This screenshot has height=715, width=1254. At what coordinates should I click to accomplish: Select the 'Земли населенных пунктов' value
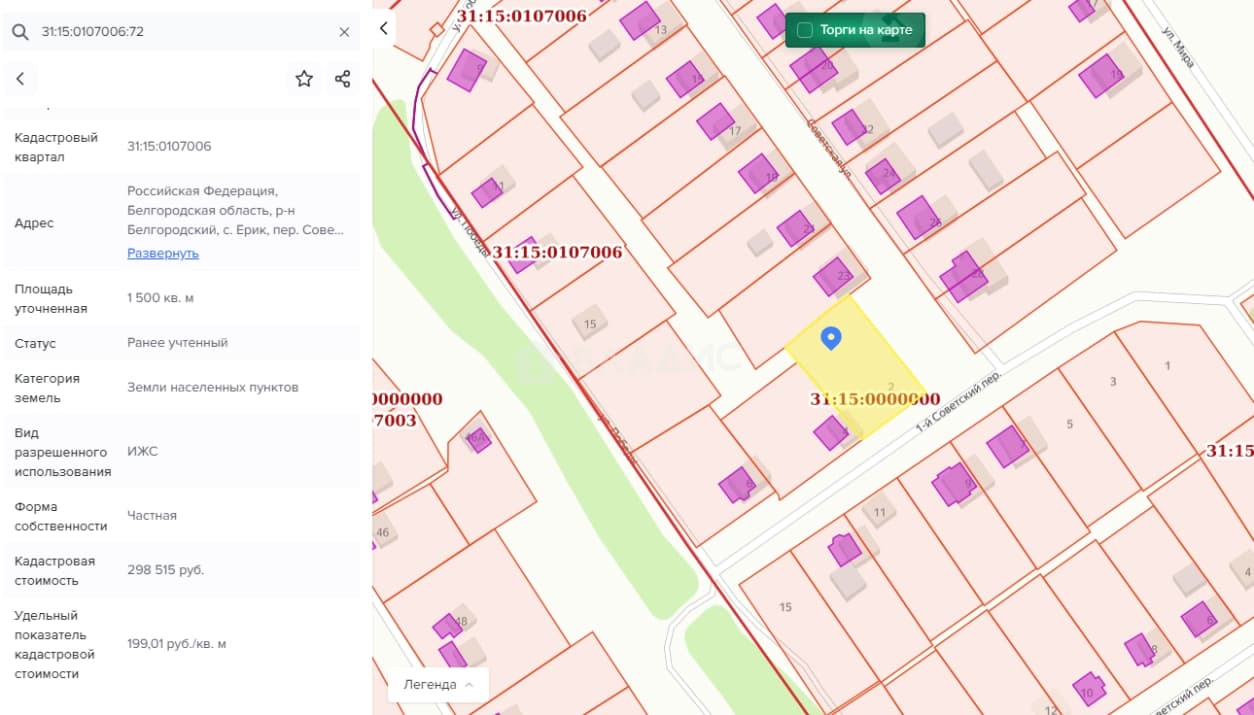(x=213, y=387)
